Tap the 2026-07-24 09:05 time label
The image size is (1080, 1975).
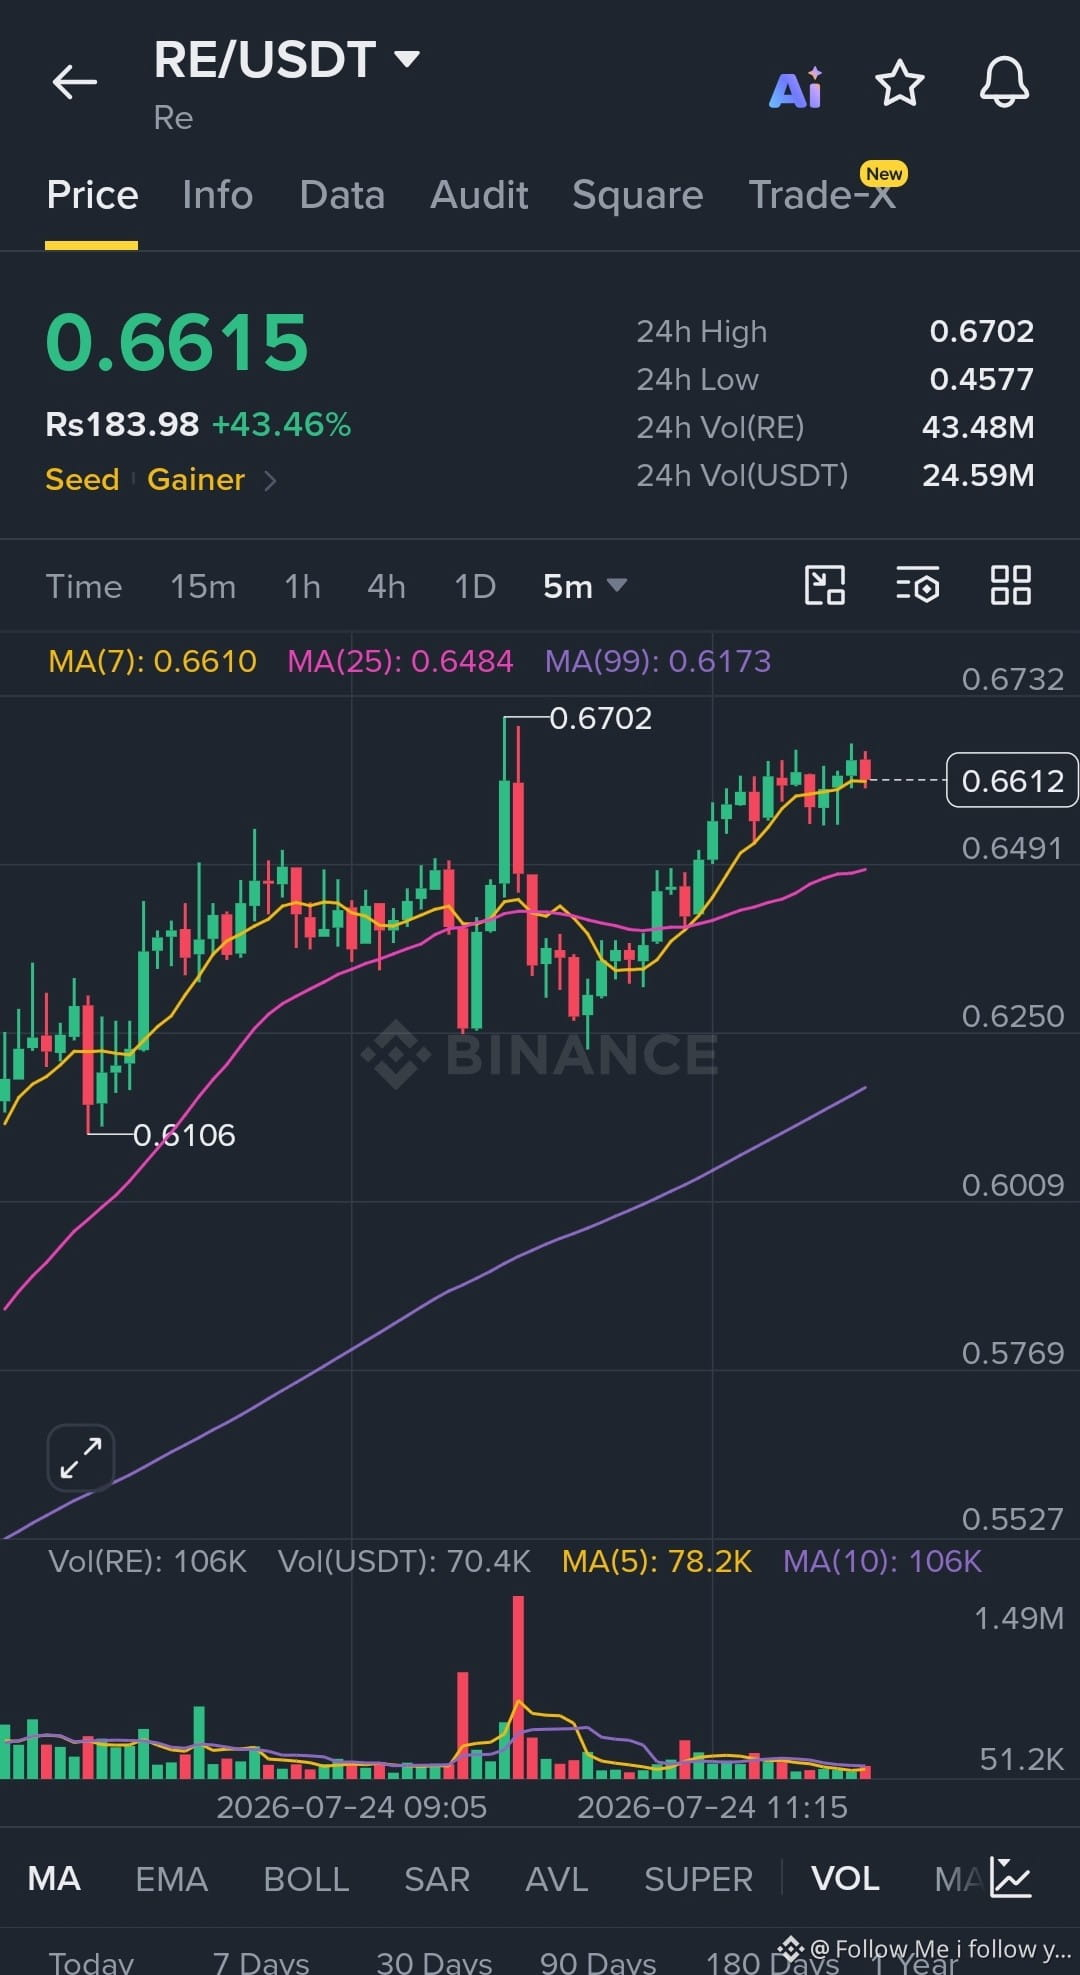[x=352, y=1807]
